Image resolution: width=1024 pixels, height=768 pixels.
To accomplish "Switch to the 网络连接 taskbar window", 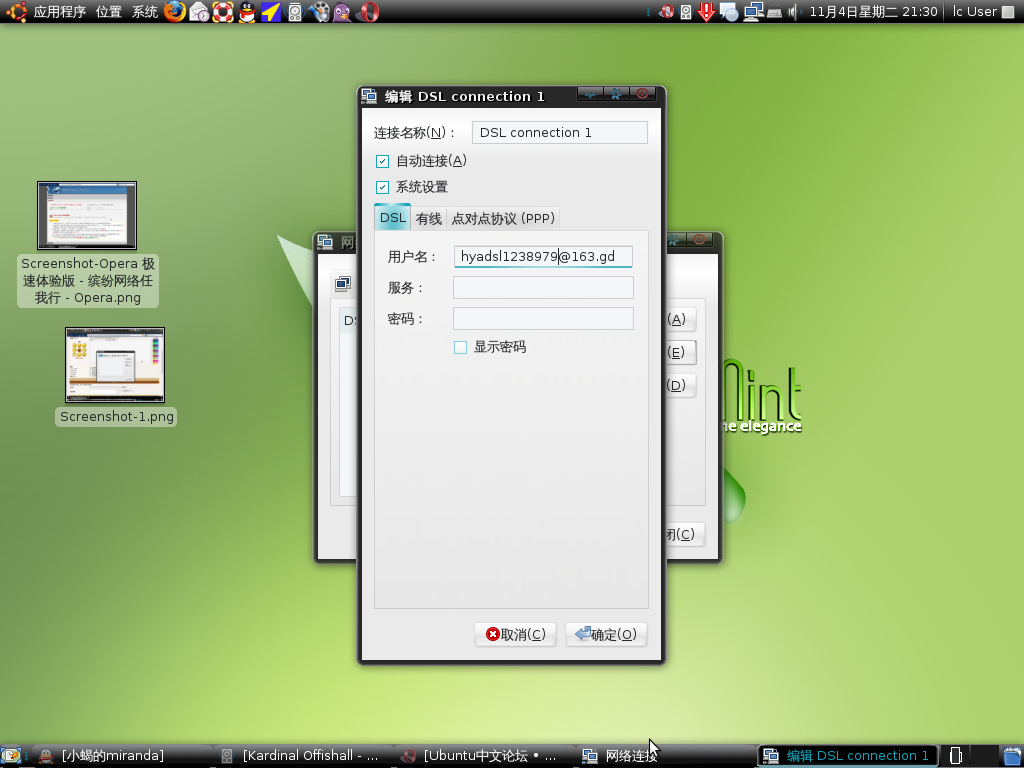I will [x=665, y=756].
